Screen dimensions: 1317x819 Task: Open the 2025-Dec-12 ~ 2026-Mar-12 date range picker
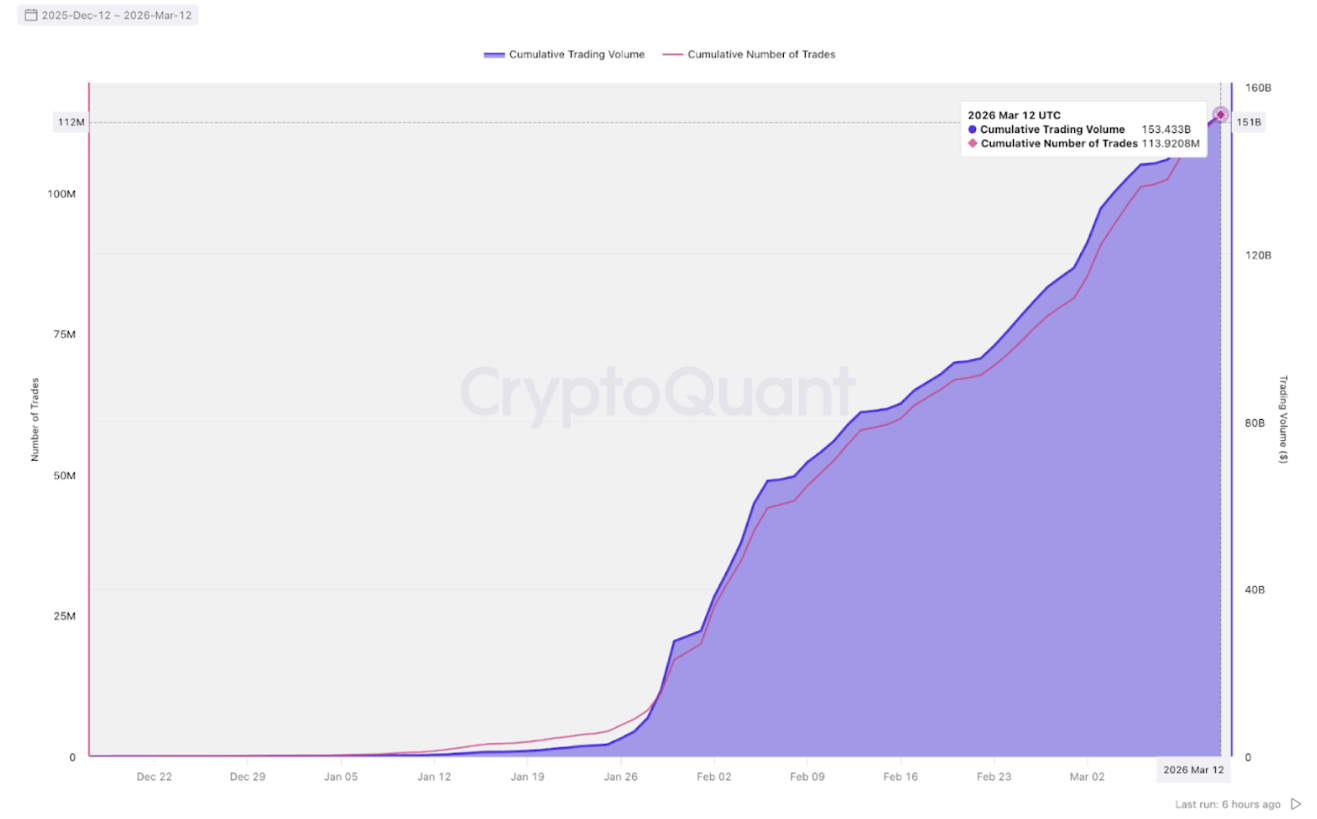coord(116,15)
